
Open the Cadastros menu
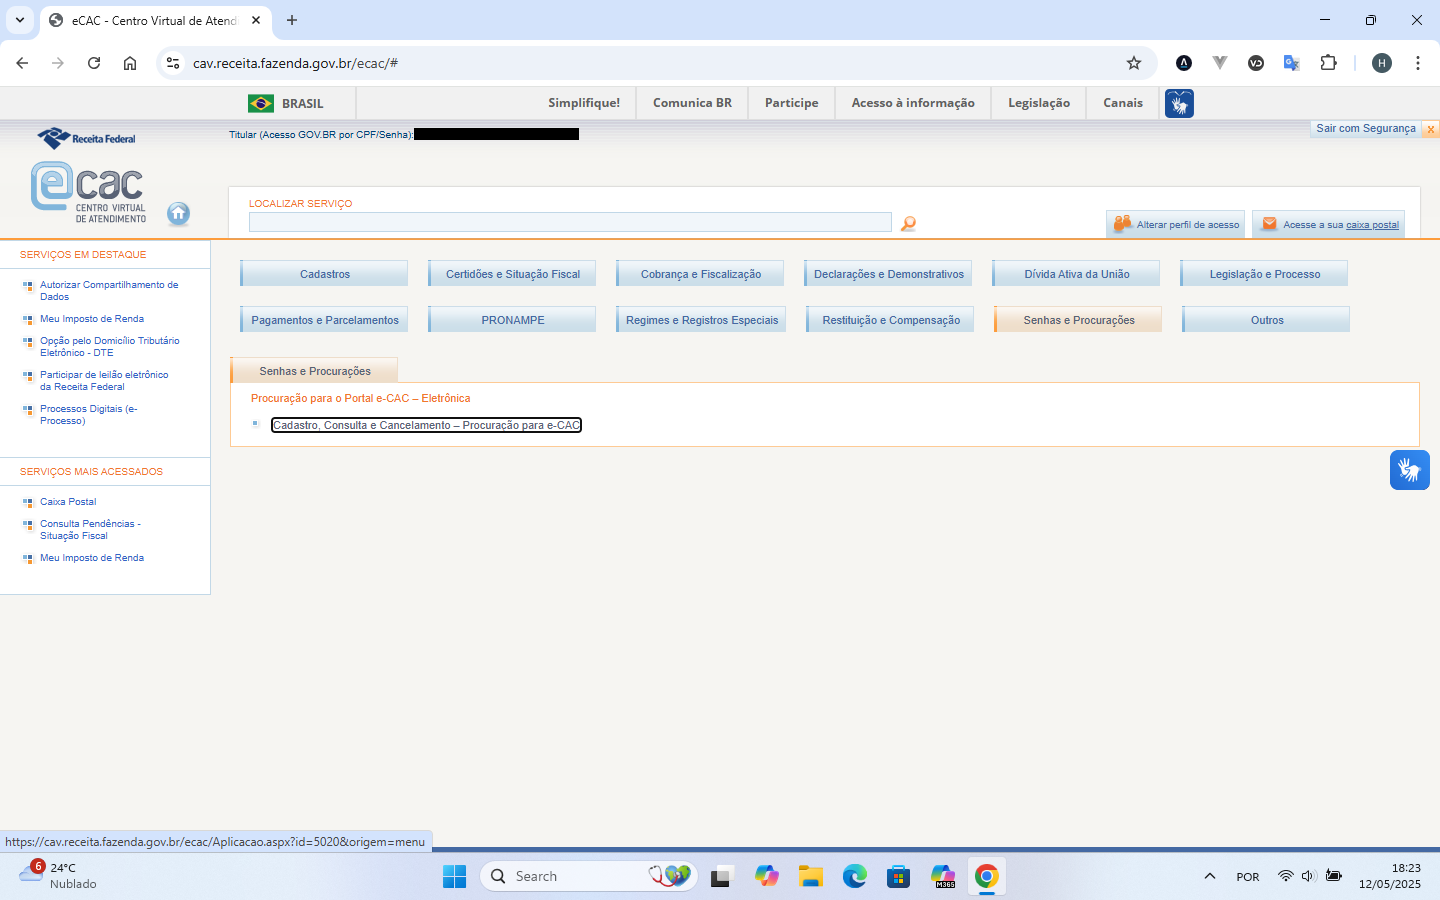click(325, 274)
